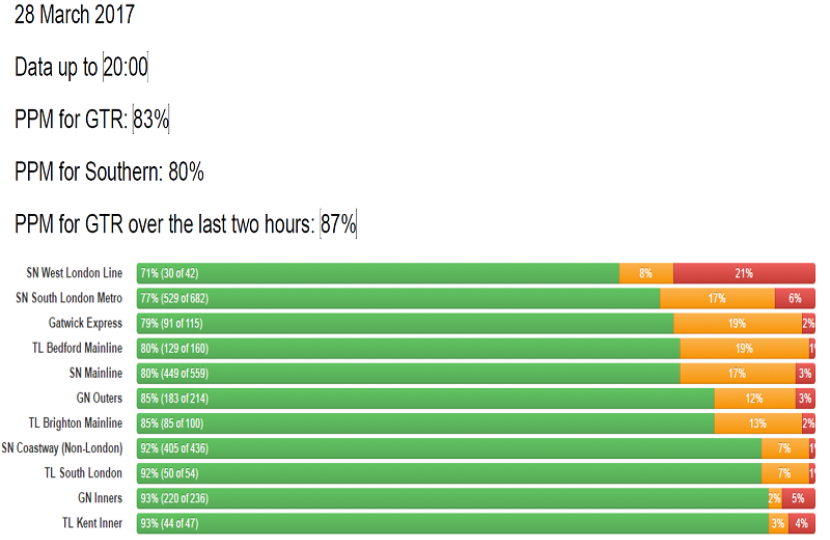Click the Gatwick Express row label
This screenshot has width=830, height=540.
[86, 323]
